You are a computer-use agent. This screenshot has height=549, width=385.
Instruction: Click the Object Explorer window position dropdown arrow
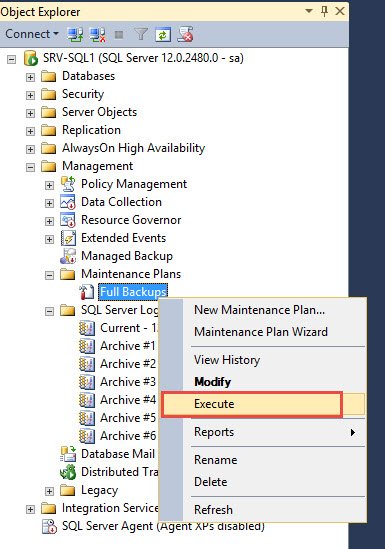click(309, 11)
